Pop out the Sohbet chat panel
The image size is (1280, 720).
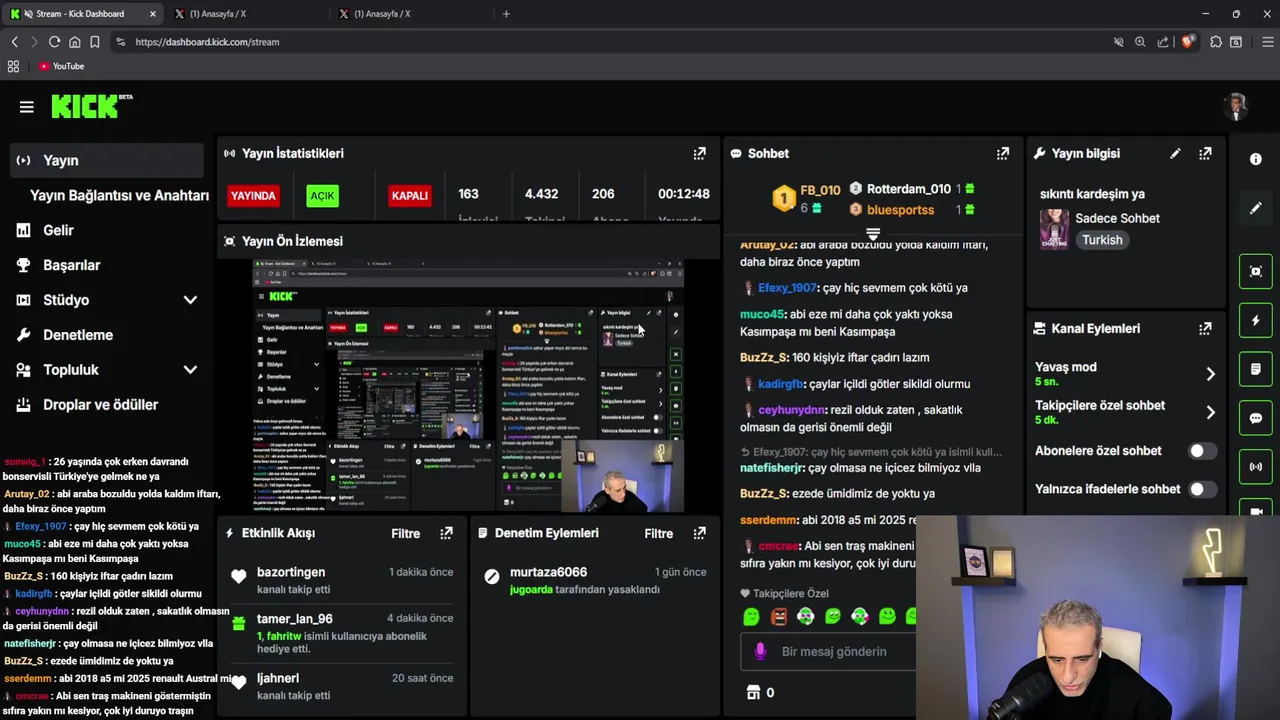[x=1003, y=153]
